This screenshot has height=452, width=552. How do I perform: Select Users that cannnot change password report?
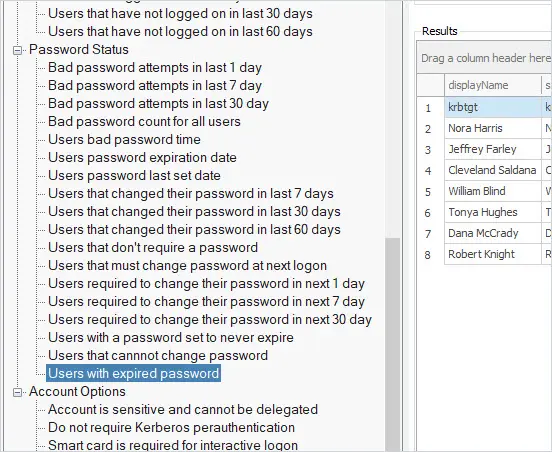coord(158,356)
